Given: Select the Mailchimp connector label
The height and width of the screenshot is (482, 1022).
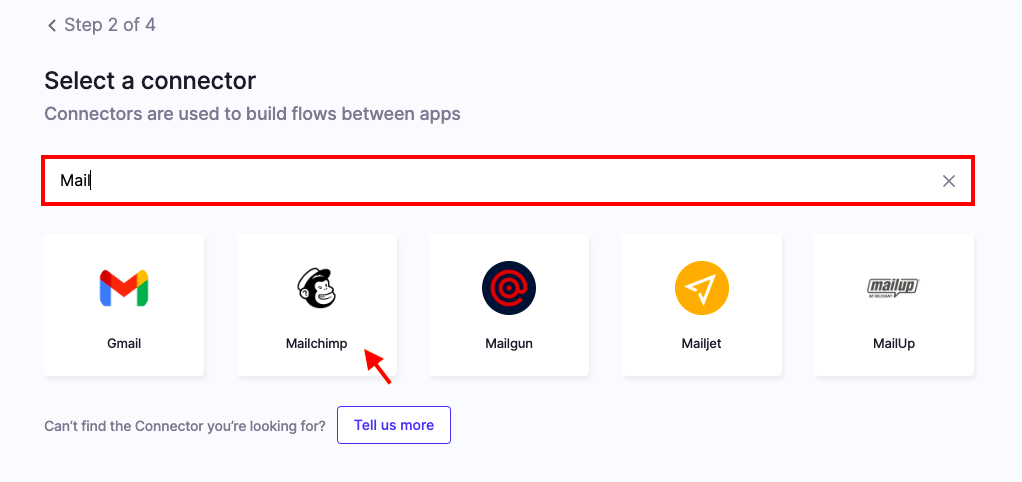Looking at the screenshot, I should point(317,343).
